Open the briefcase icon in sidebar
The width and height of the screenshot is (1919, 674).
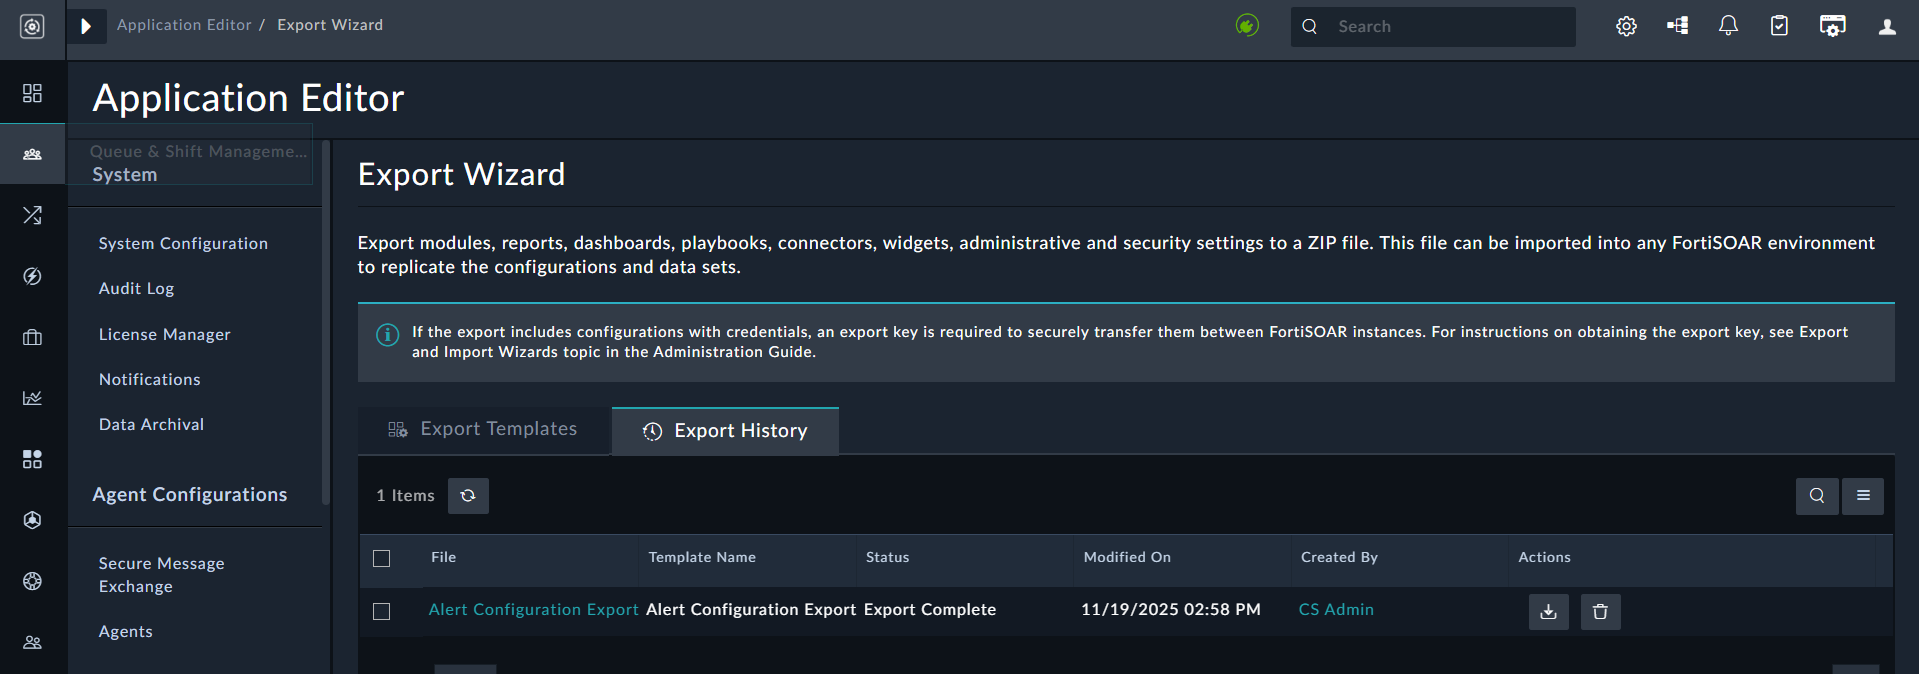click(32, 337)
